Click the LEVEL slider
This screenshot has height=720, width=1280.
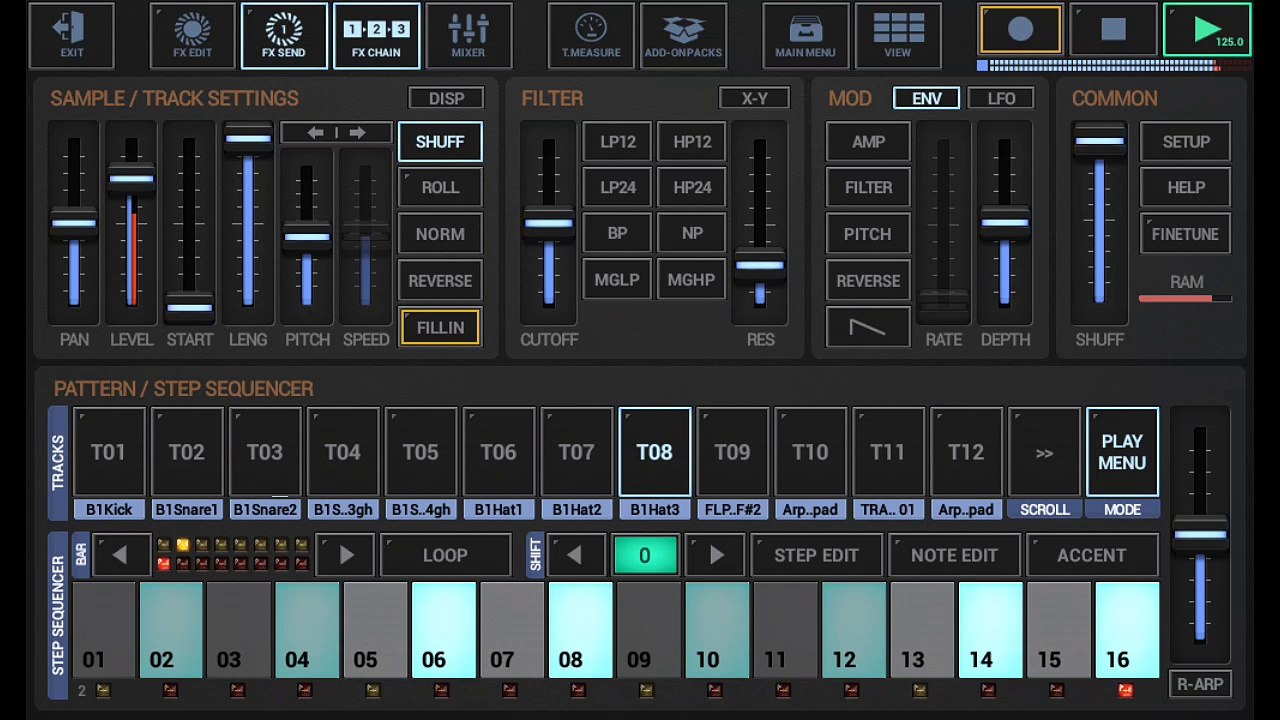point(131,223)
